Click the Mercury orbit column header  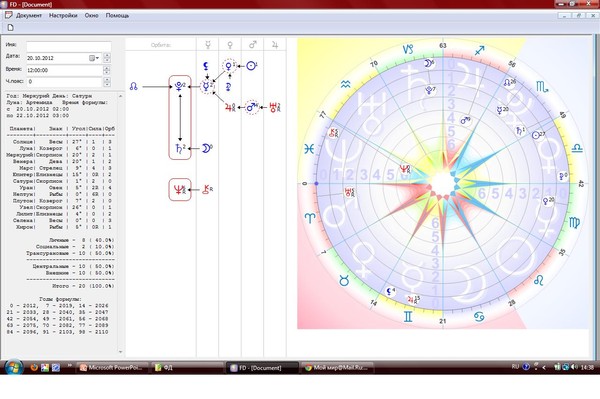(x=208, y=45)
